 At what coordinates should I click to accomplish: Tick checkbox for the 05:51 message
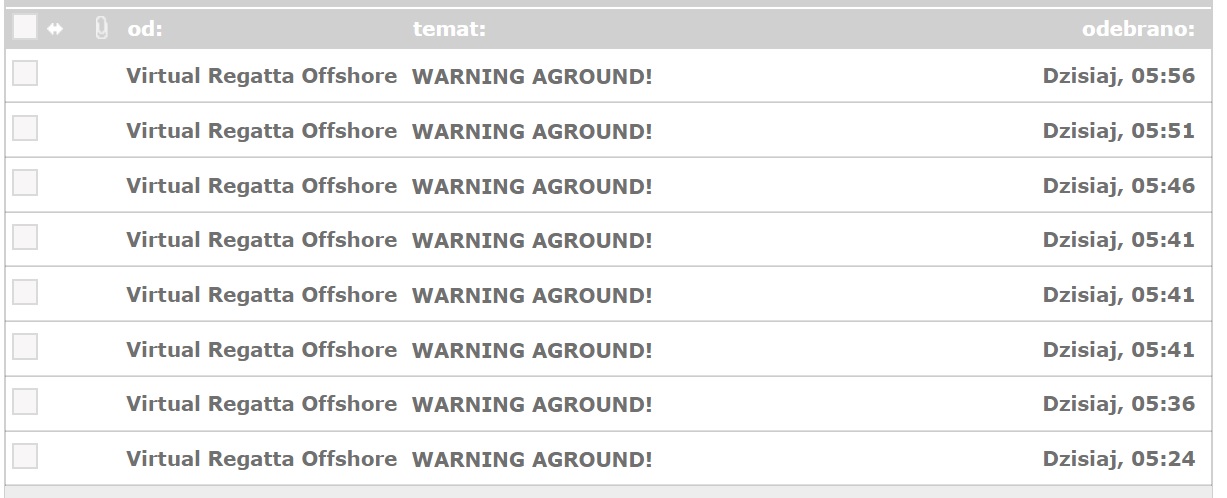tap(25, 128)
